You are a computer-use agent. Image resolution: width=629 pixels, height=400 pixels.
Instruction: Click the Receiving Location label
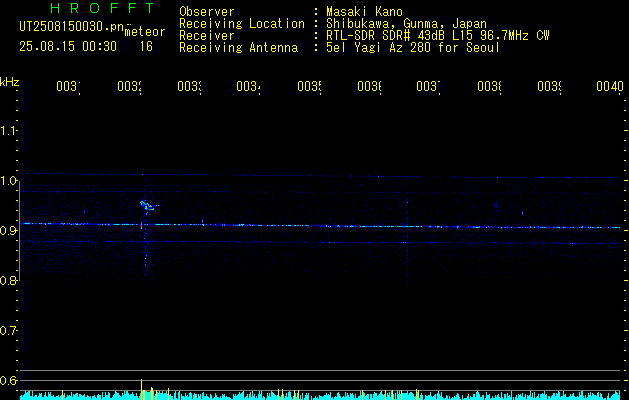tap(242, 24)
